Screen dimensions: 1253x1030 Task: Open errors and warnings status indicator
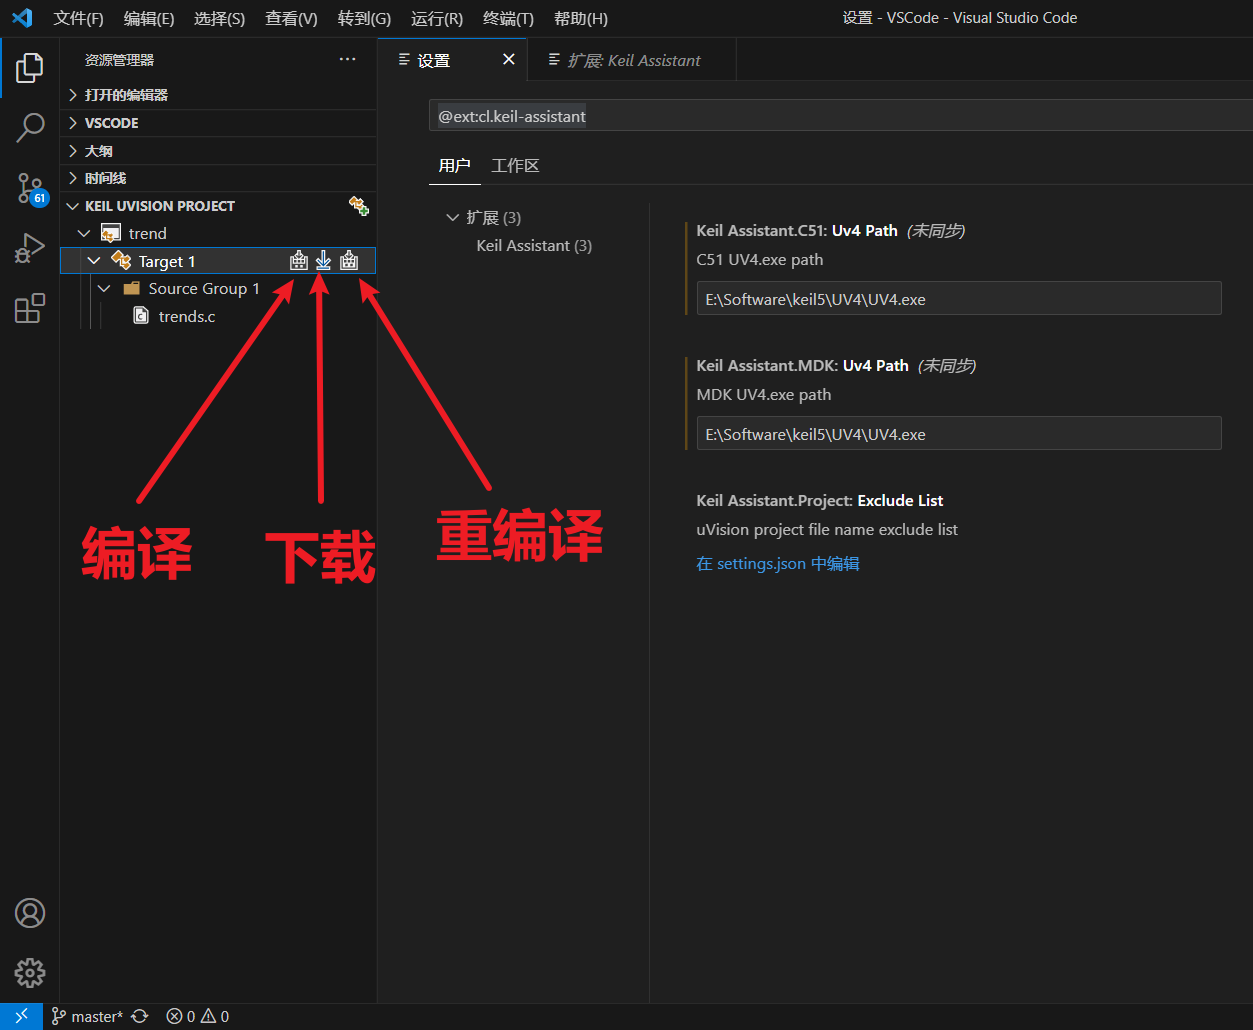pyautogui.click(x=198, y=1016)
